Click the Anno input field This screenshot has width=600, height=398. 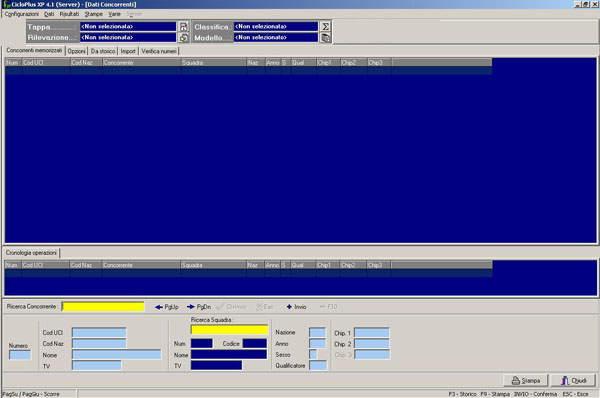318,344
